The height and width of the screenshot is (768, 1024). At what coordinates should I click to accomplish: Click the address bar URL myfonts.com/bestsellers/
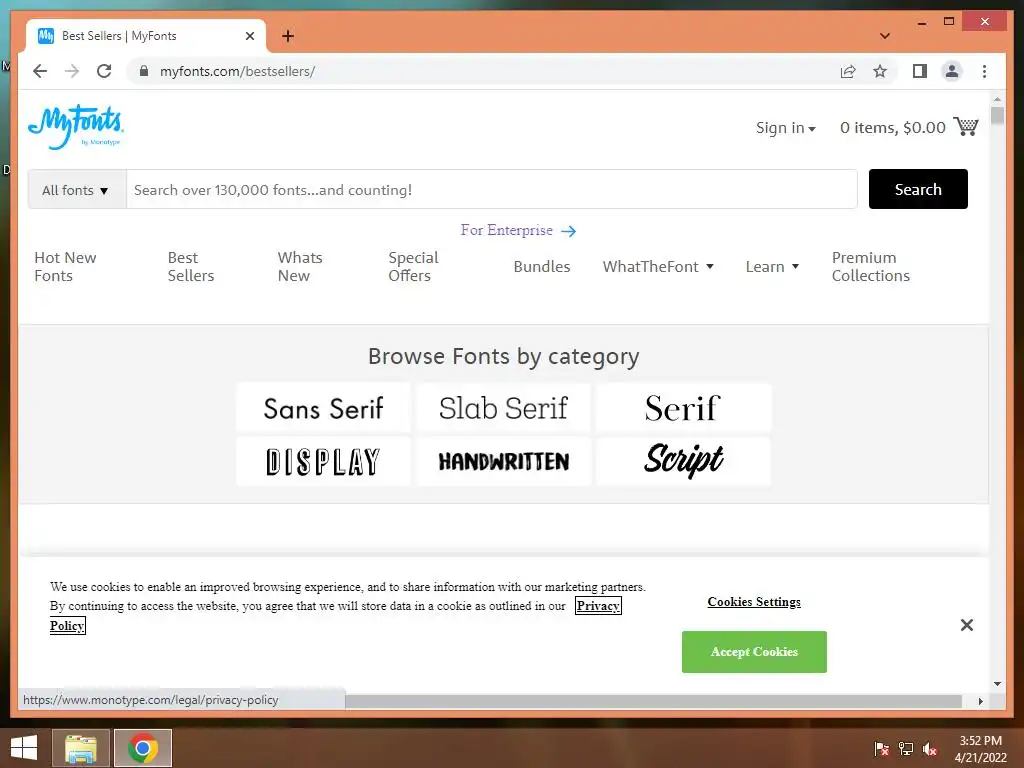click(x=237, y=71)
